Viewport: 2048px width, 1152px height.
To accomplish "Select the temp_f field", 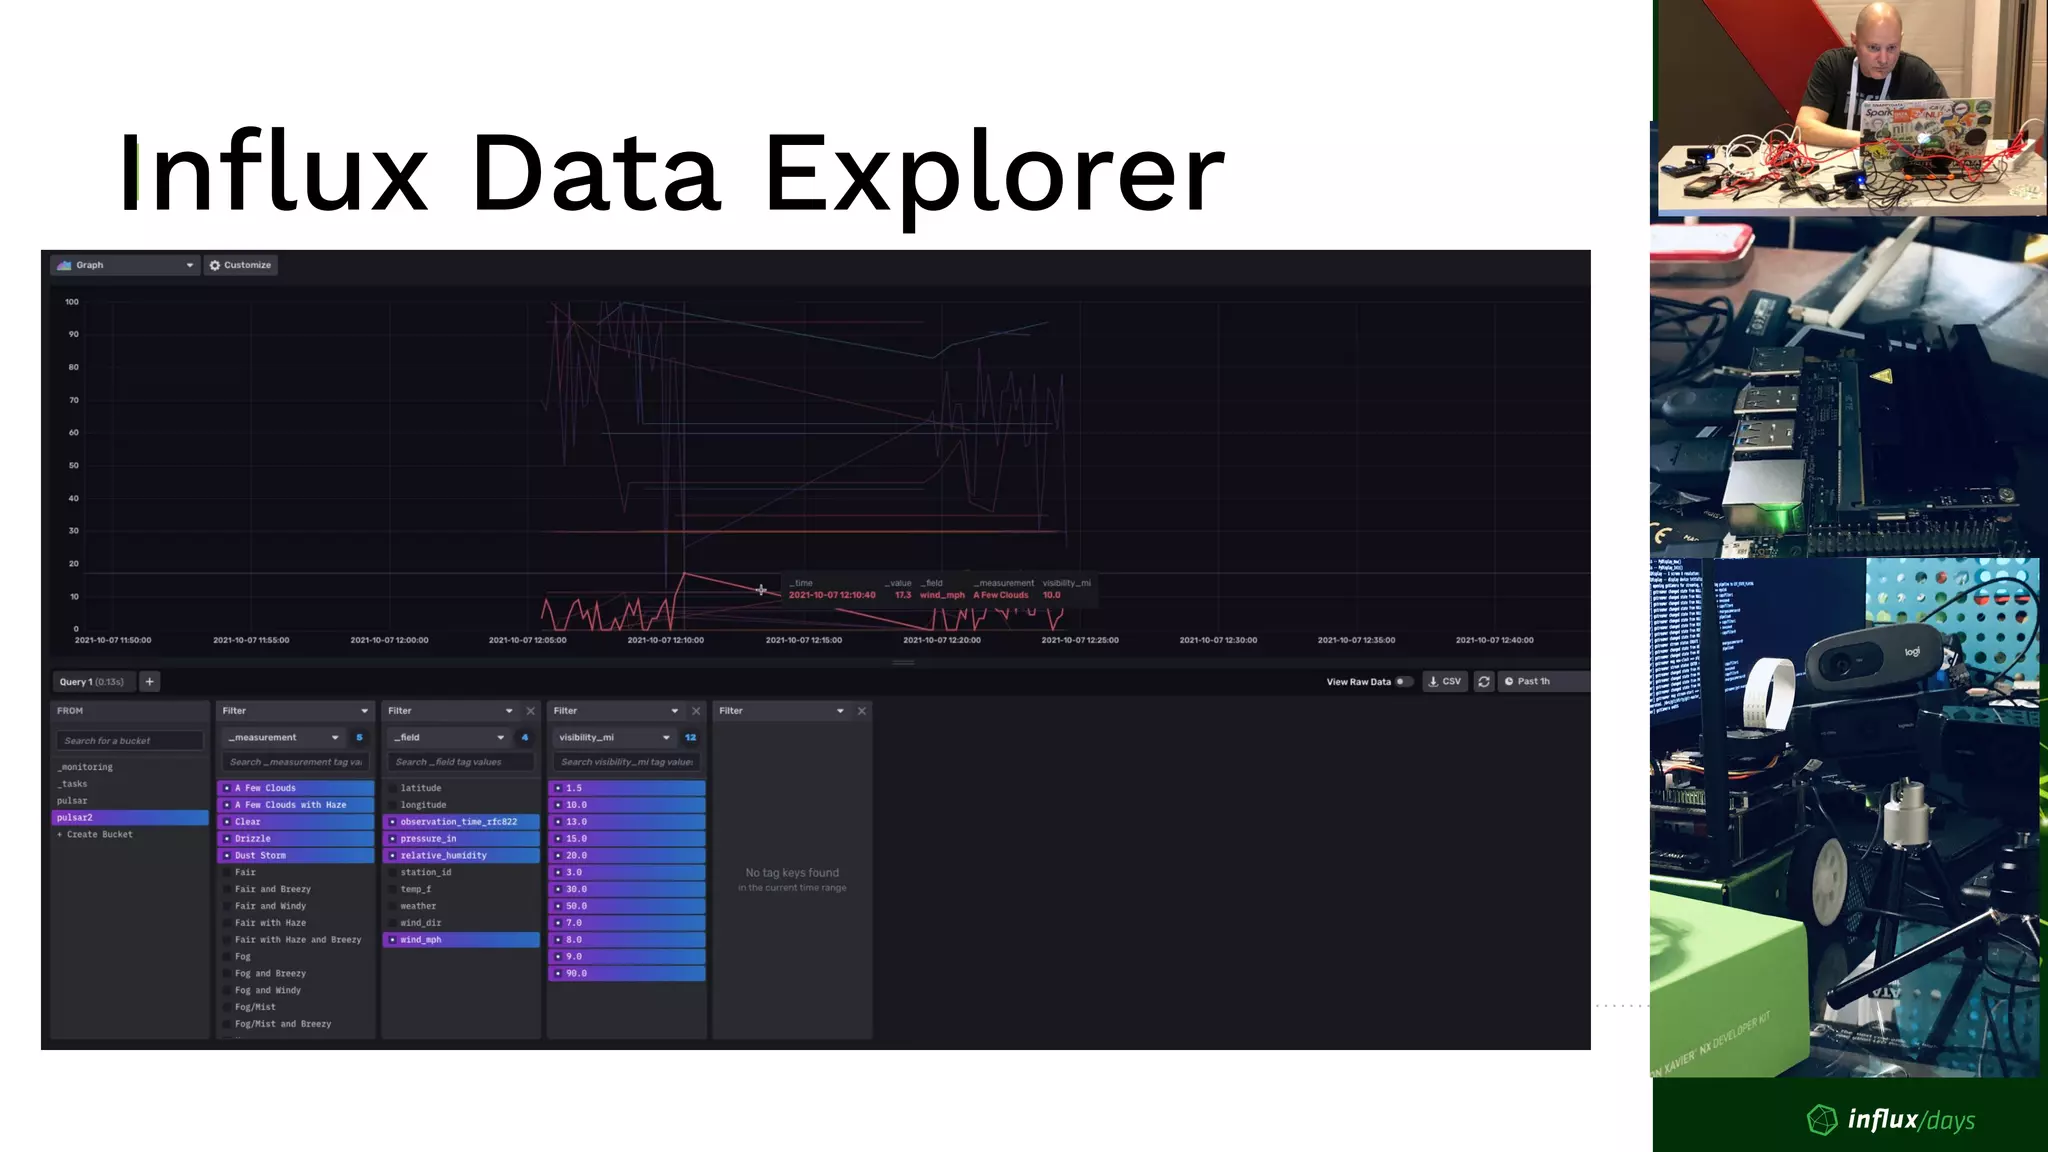I will 461,890.
